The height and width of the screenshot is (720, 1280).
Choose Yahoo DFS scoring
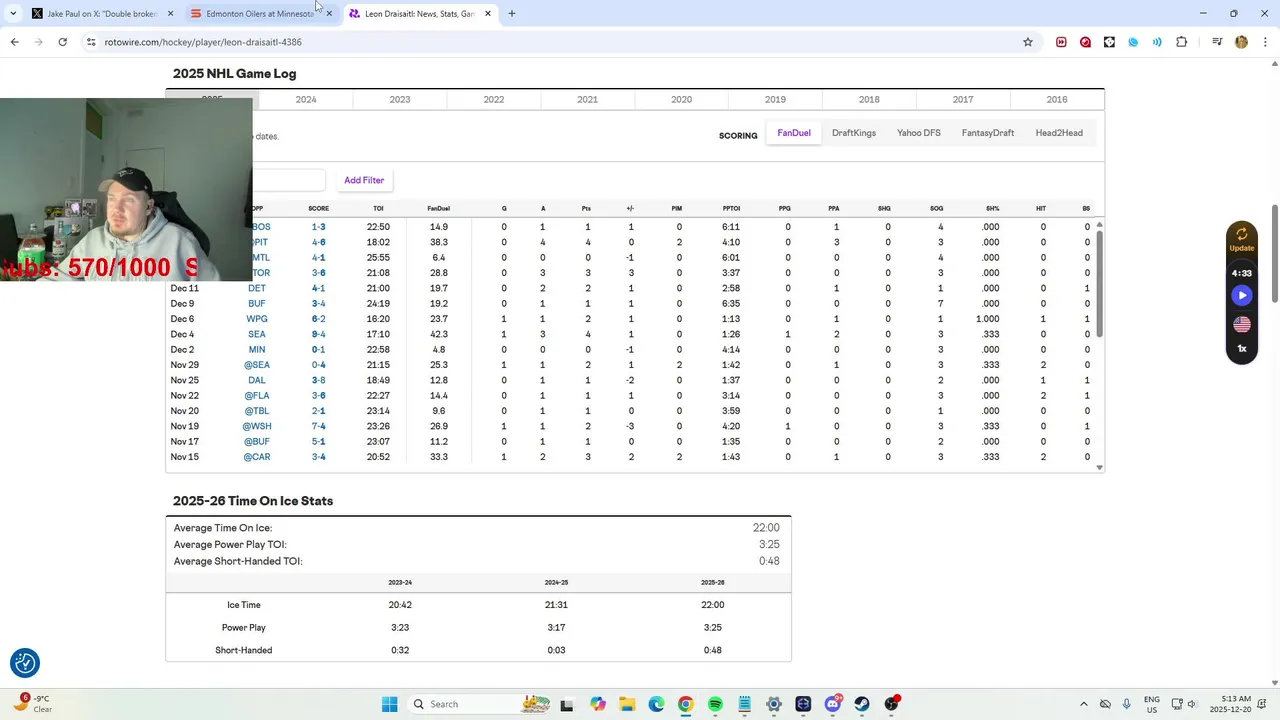pyautogui.click(x=919, y=133)
